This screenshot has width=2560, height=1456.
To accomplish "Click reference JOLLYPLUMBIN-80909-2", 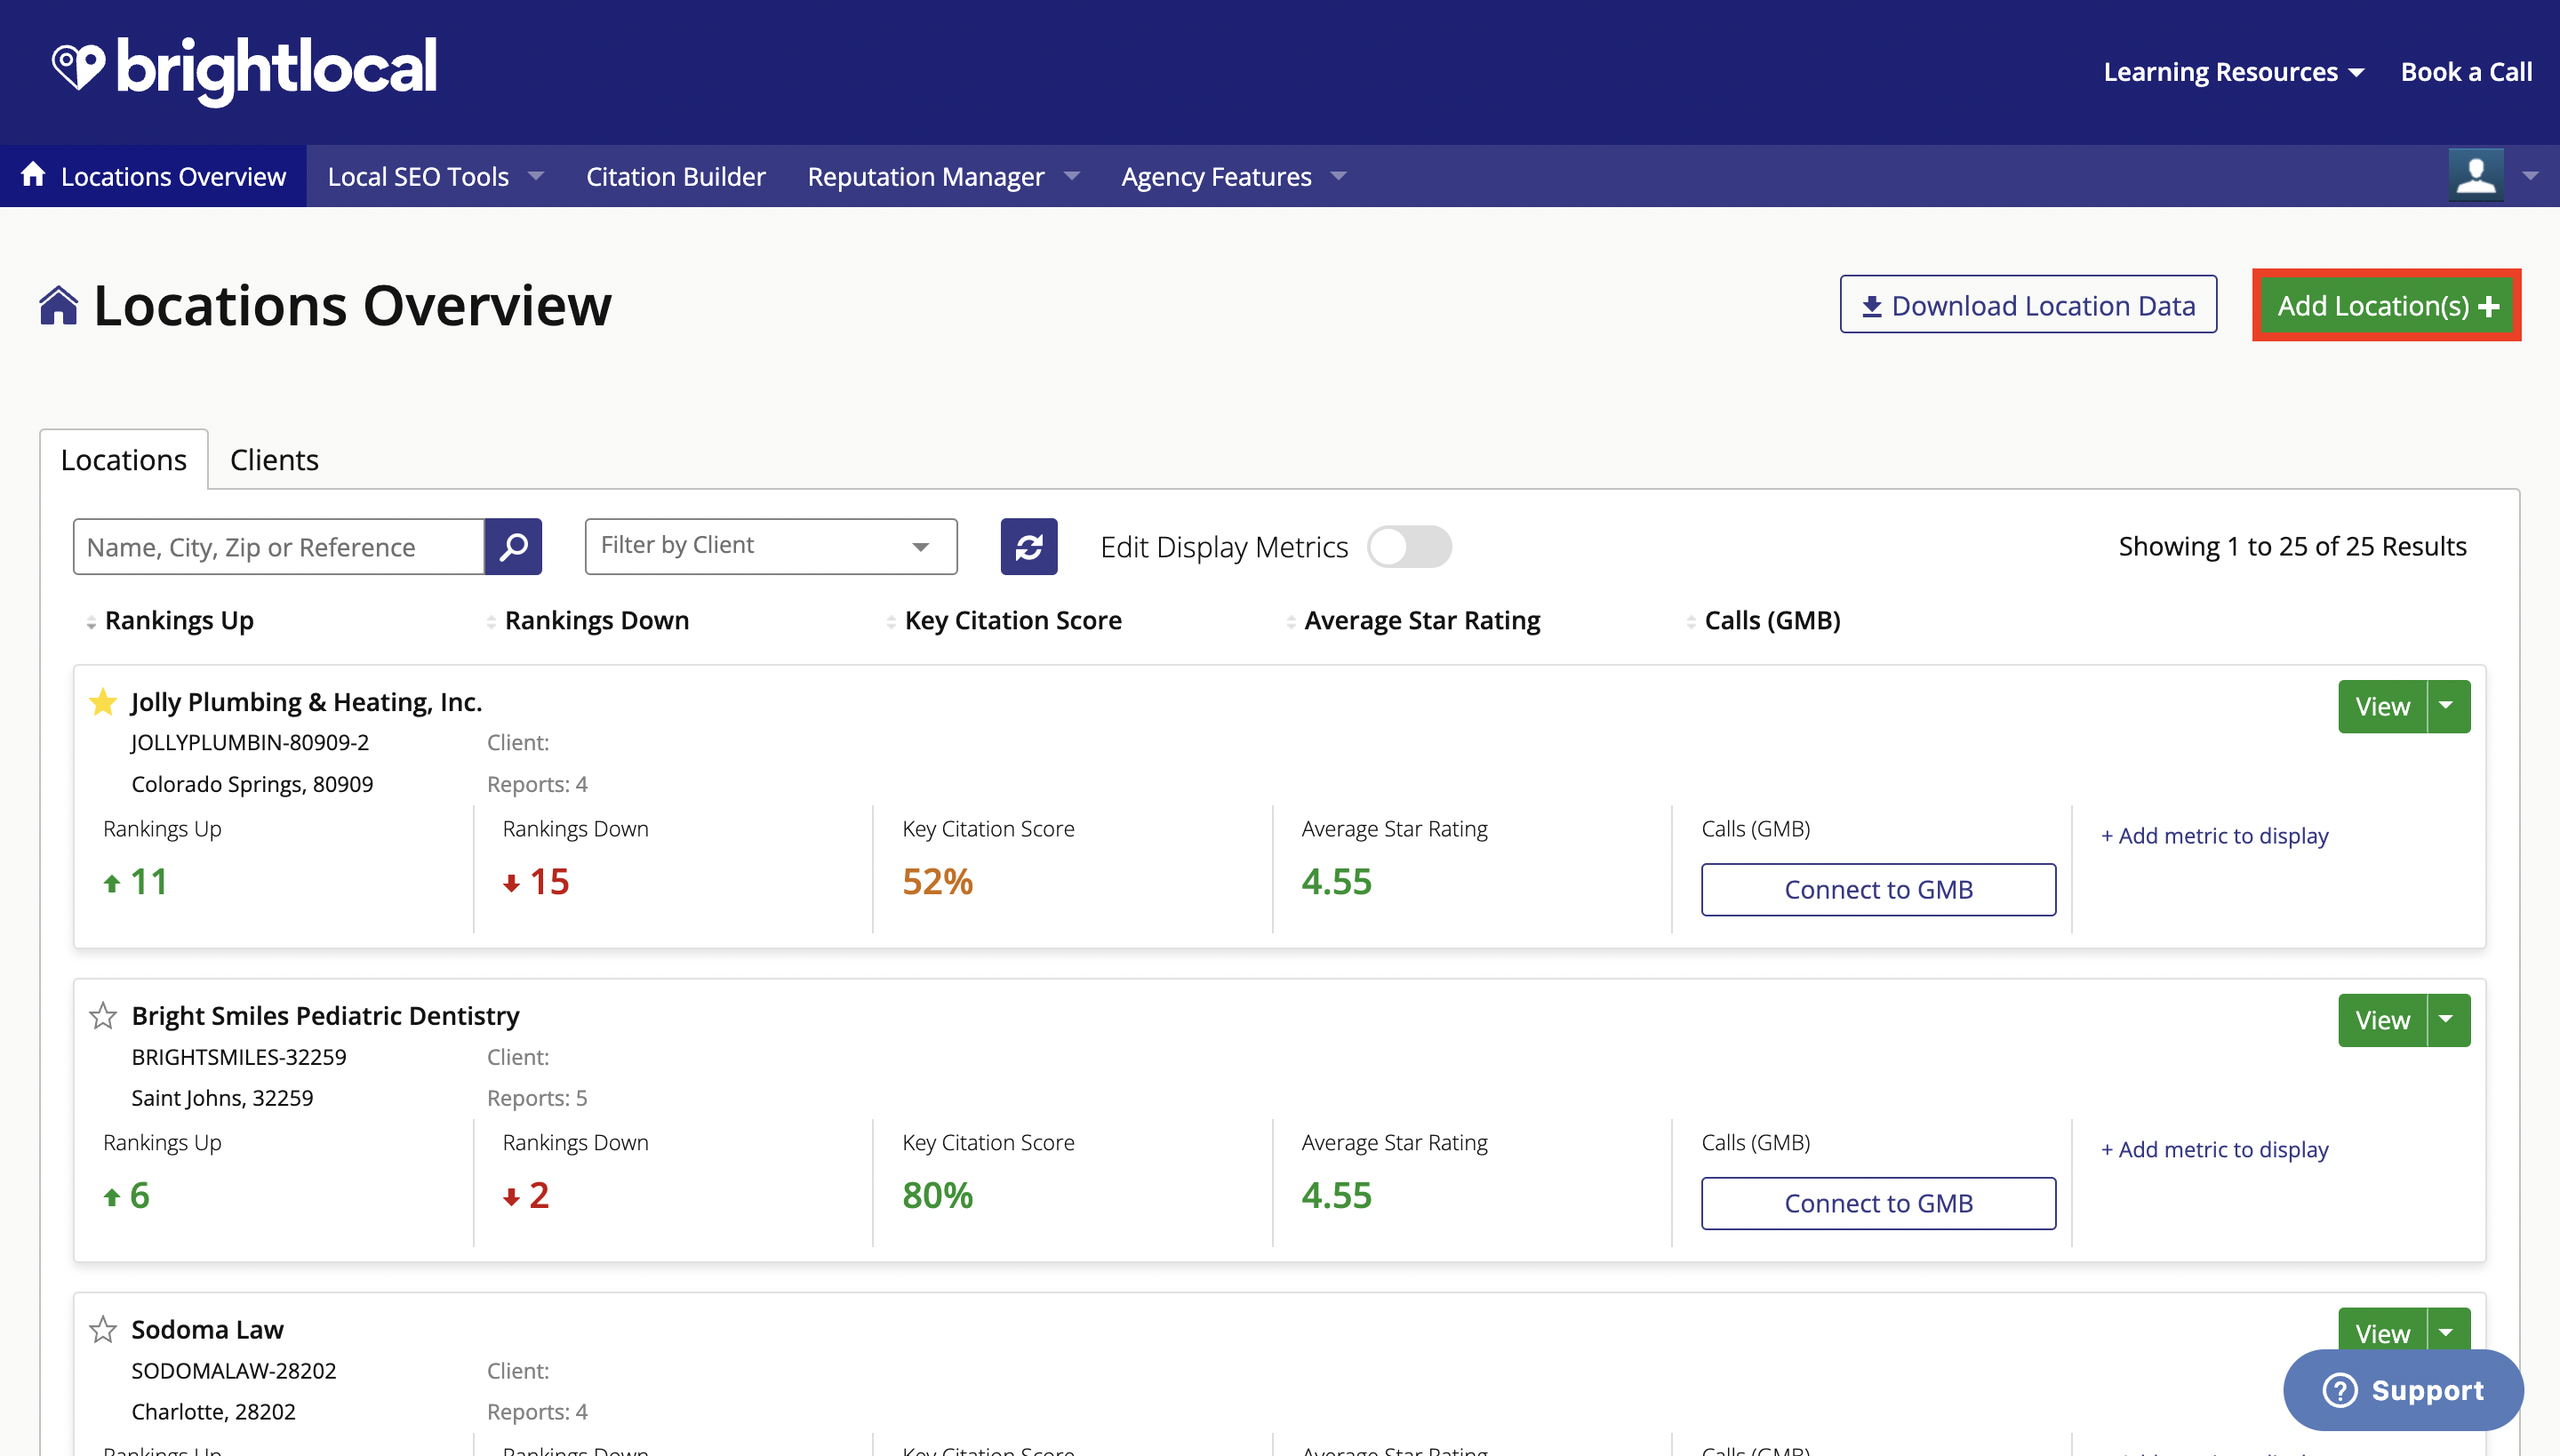I will click(x=250, y=742).
